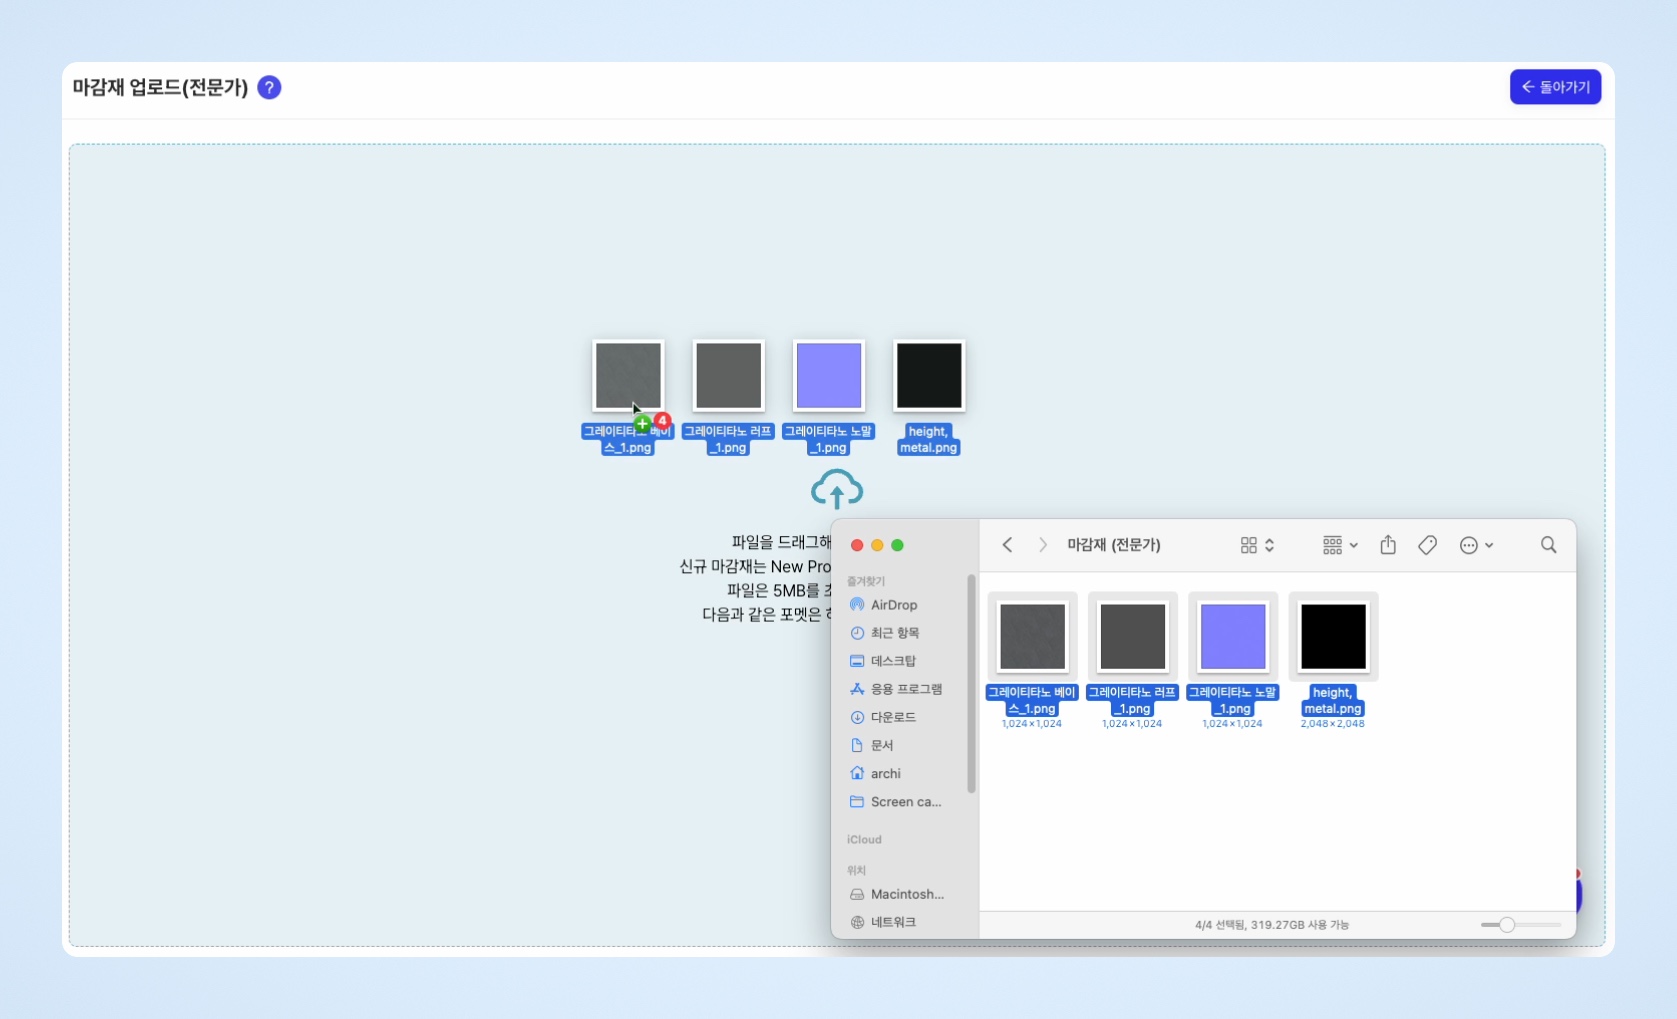This screenshot has width=1677, height=1019.
Task: Click the 돌아가기 back button
Action: click(x=1555, y=87)
